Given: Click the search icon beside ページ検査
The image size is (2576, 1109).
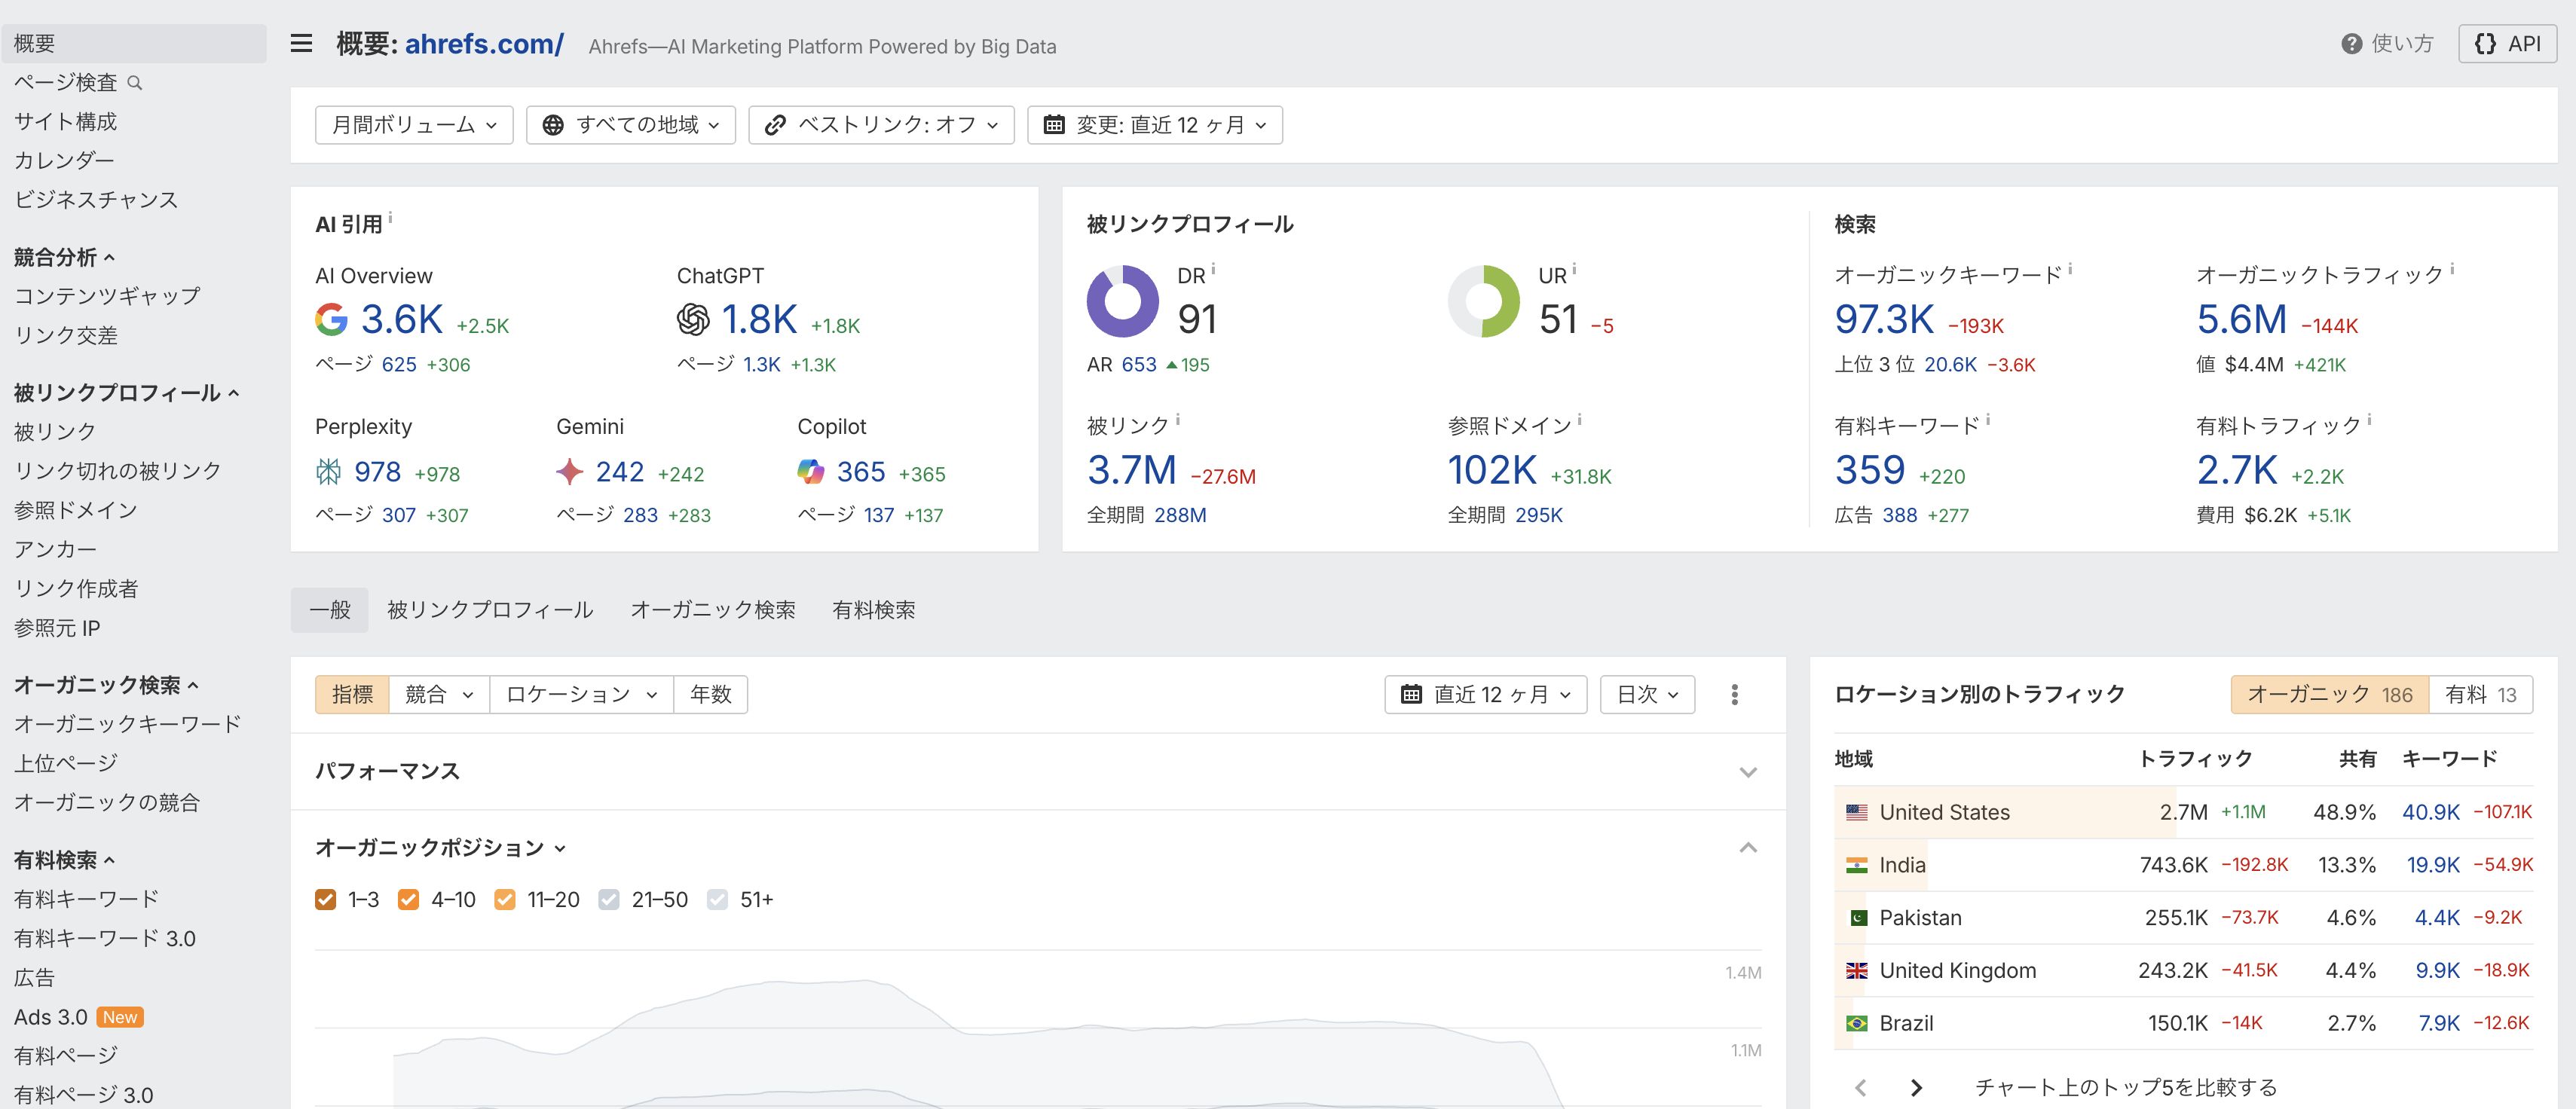Looking at the screenshot, I should pos(135,83).
